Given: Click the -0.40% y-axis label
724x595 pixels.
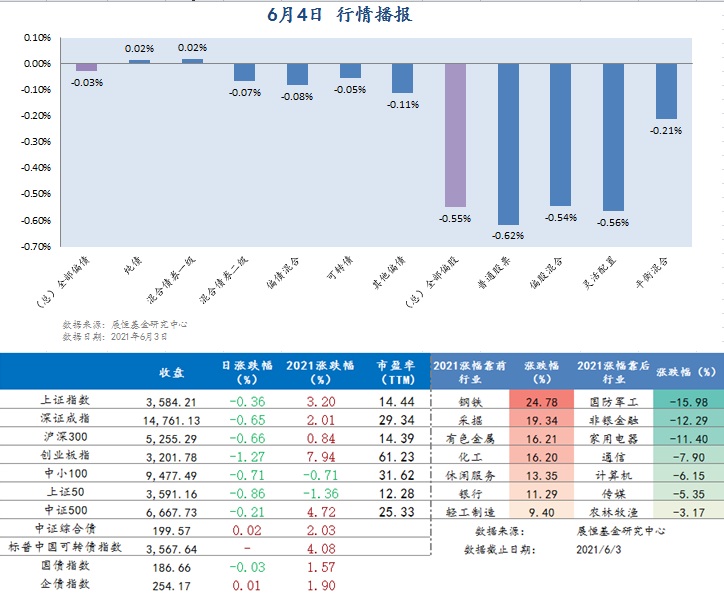Looking at the screenshot, I should pos(36,168).
